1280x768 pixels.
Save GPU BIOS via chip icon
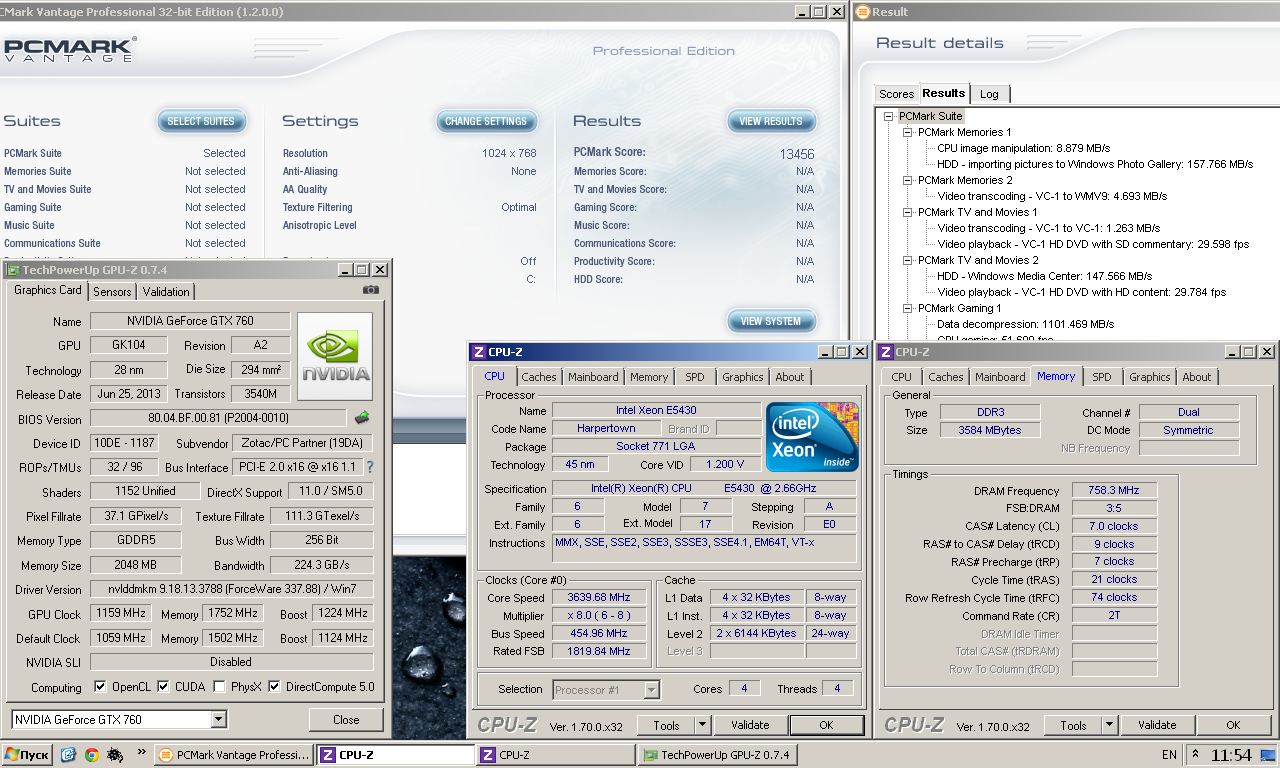(362, 418)
